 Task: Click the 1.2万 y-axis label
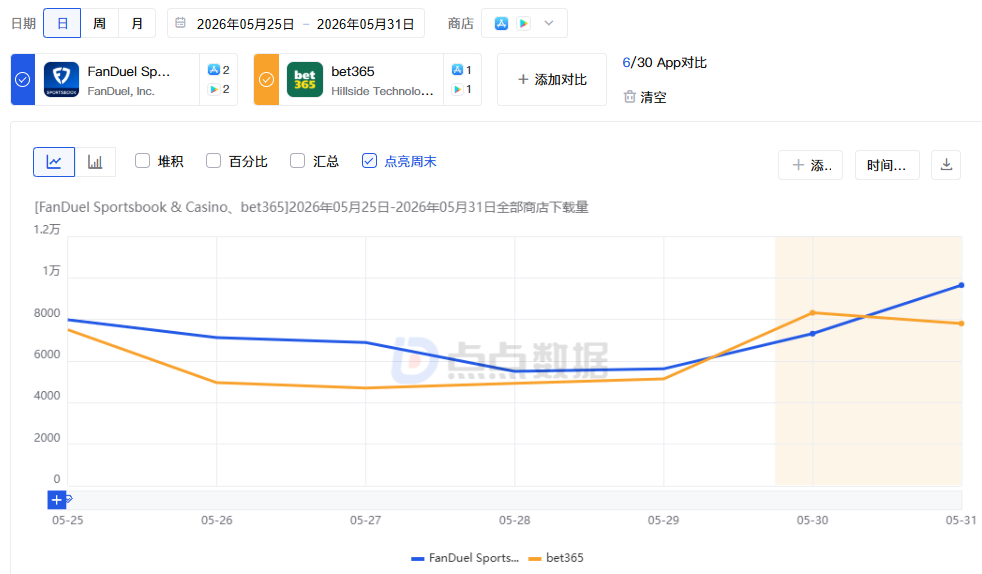47,230
